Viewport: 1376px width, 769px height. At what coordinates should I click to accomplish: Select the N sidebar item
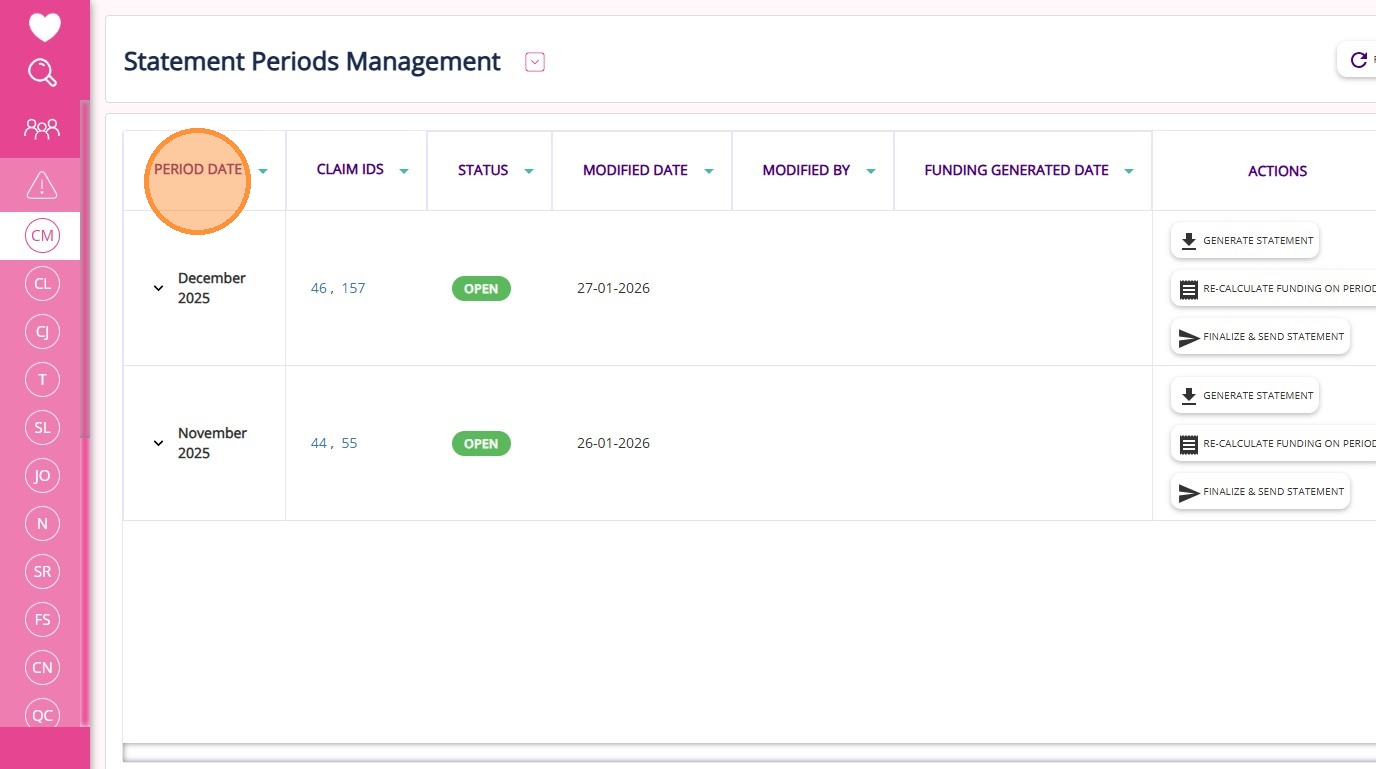pyautogui.click(x=42, y=524)
